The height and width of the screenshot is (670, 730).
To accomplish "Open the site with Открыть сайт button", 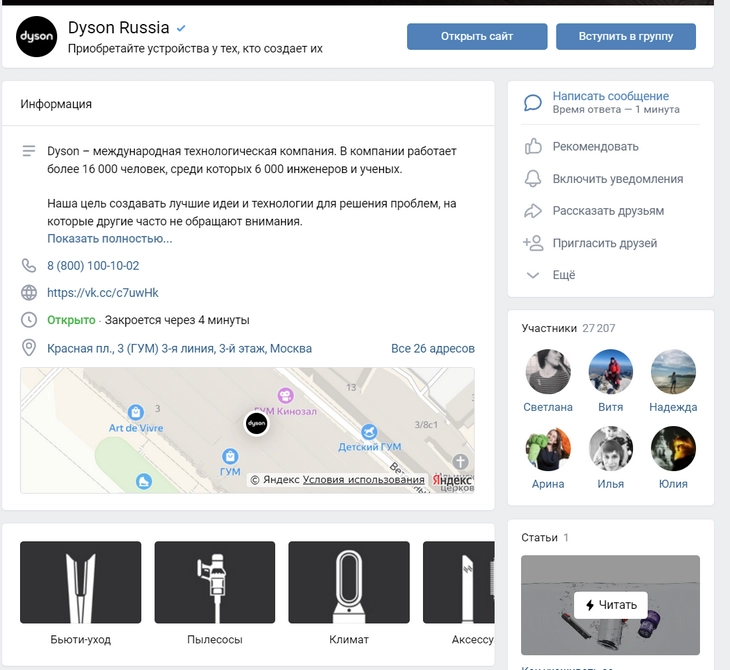I will point(477,36).
